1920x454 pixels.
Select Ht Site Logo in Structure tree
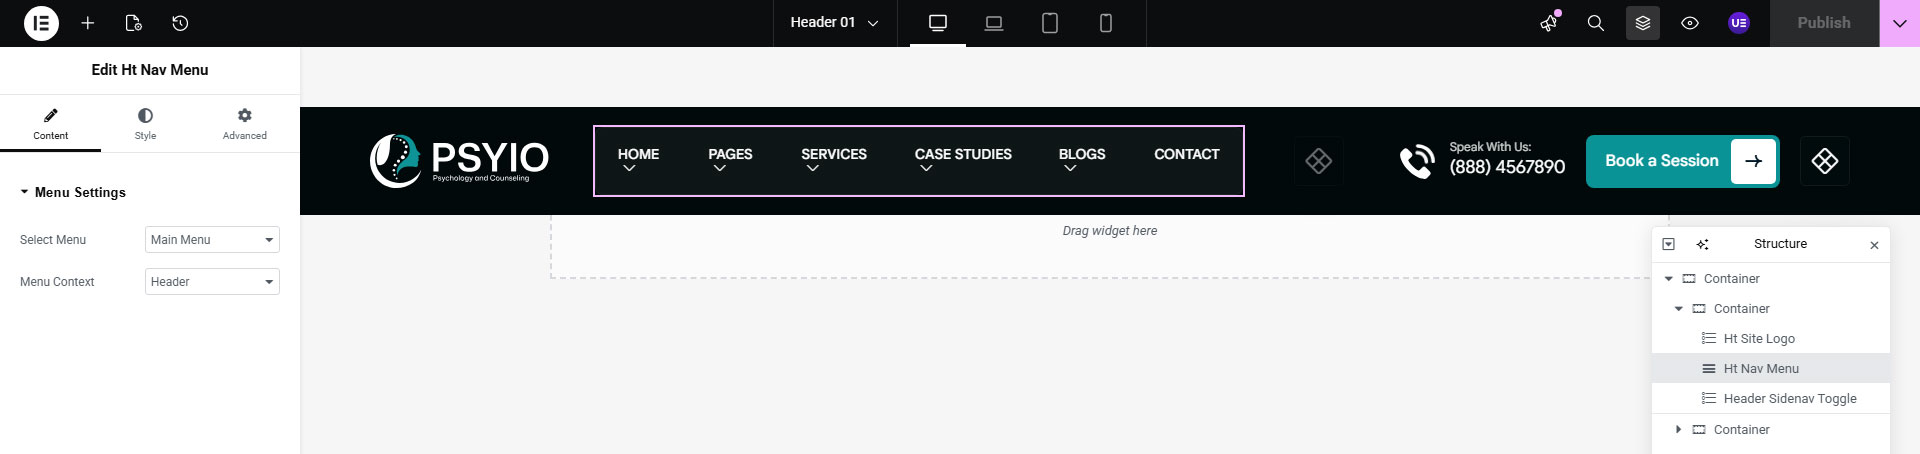[1759, 339]
